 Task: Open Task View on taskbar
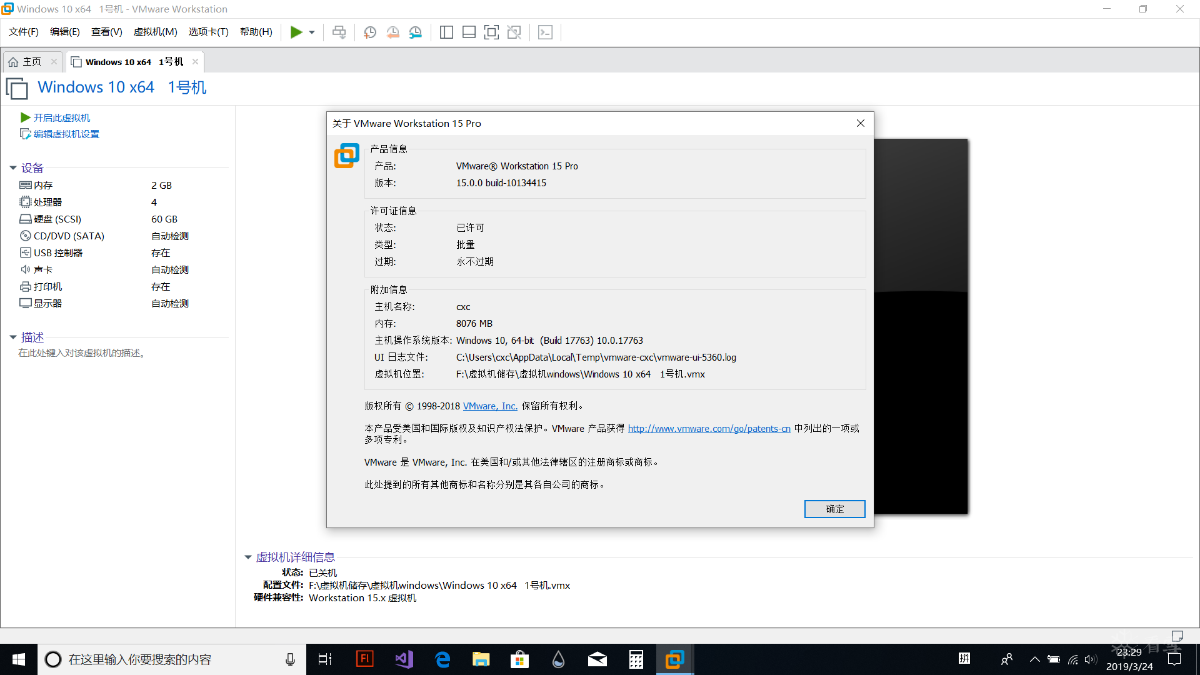(325, 659)
